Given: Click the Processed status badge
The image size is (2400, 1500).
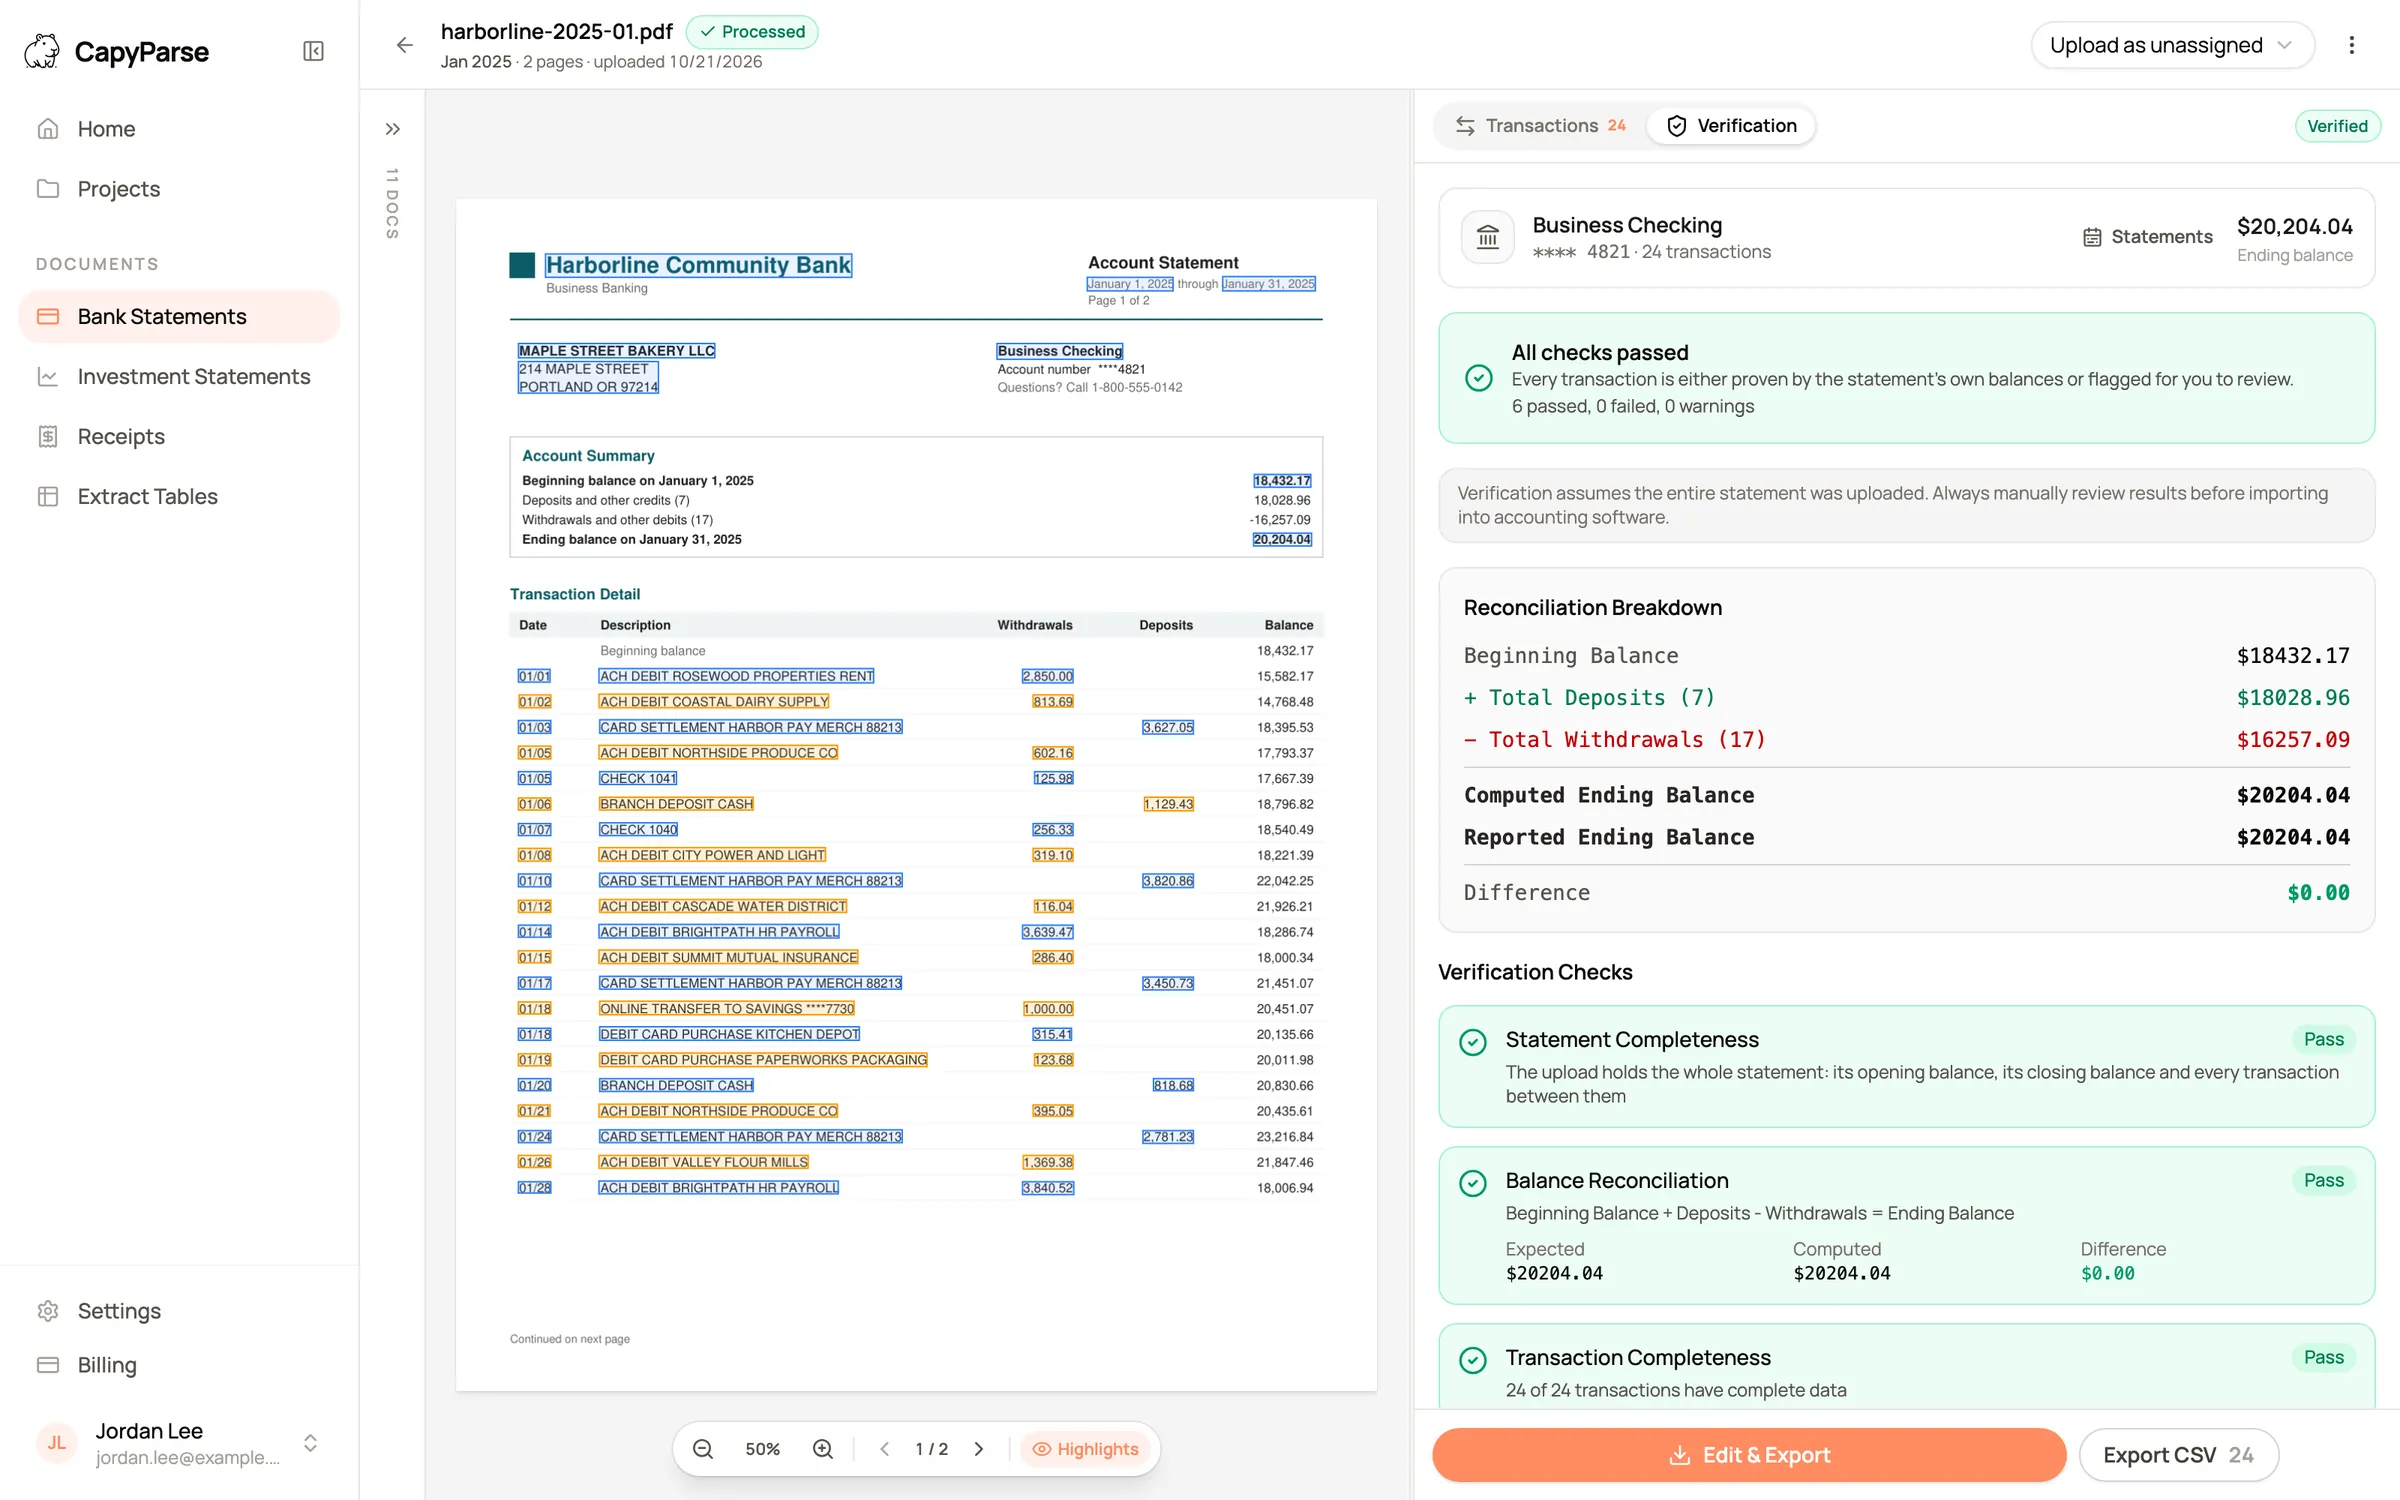Looking at the screenshot, I should point(752,32).
